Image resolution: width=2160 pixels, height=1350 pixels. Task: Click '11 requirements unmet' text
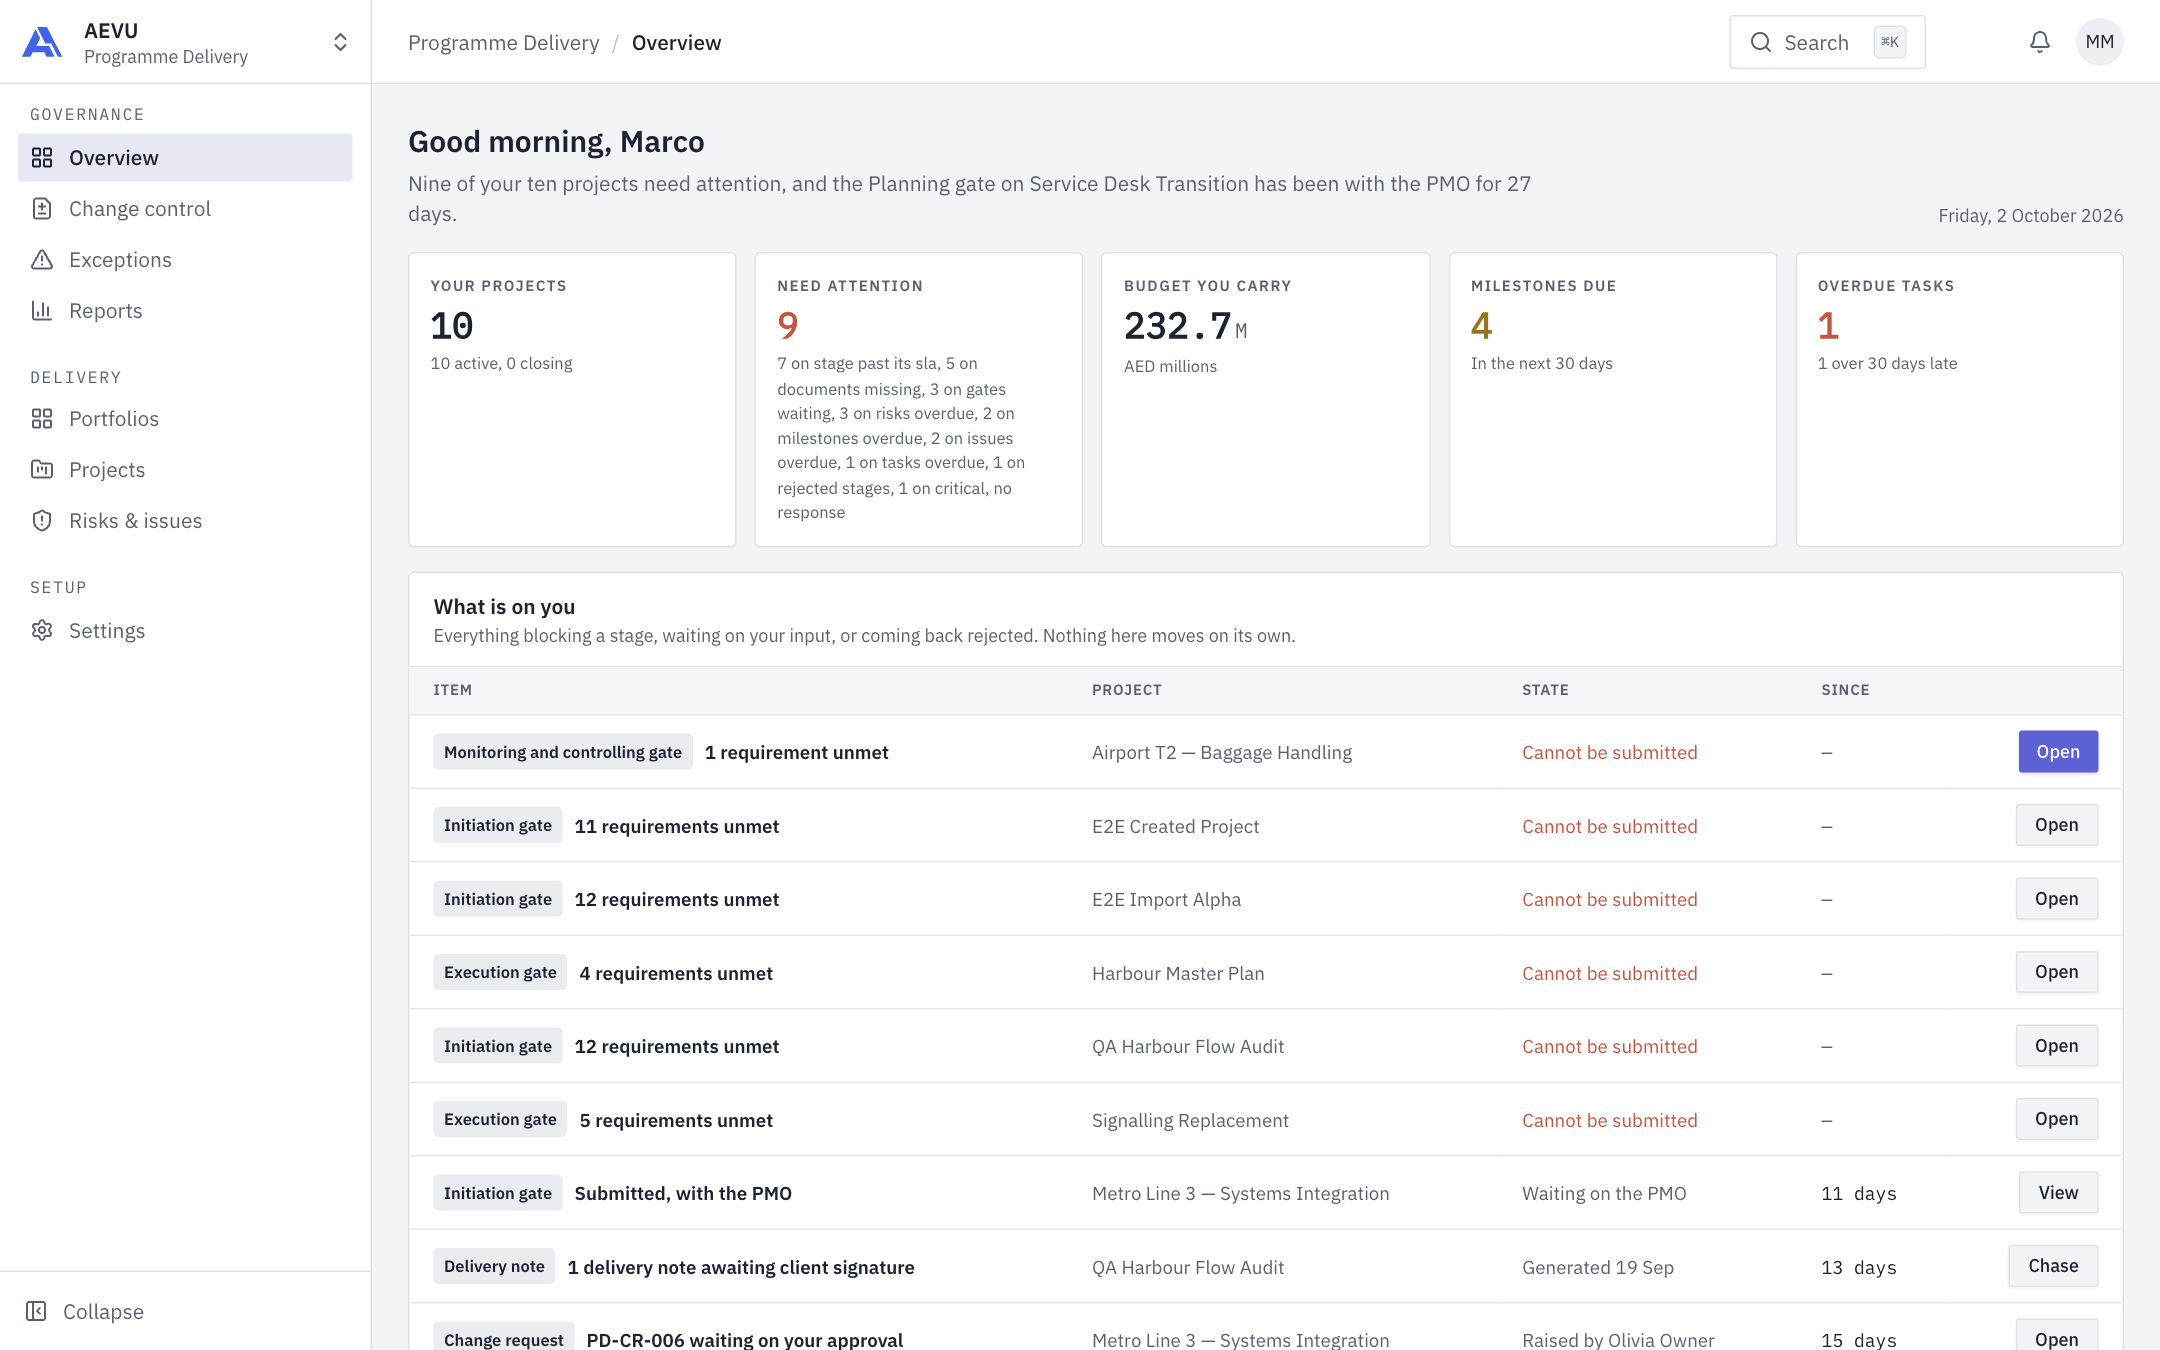676,826
